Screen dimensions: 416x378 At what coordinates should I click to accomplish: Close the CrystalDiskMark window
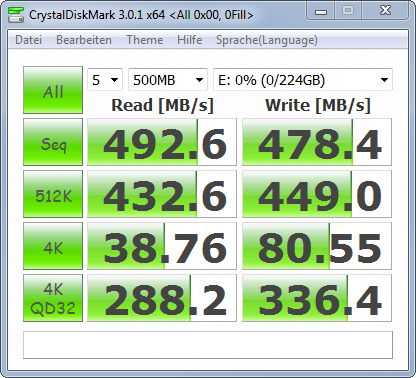click(x=385, y=11)
